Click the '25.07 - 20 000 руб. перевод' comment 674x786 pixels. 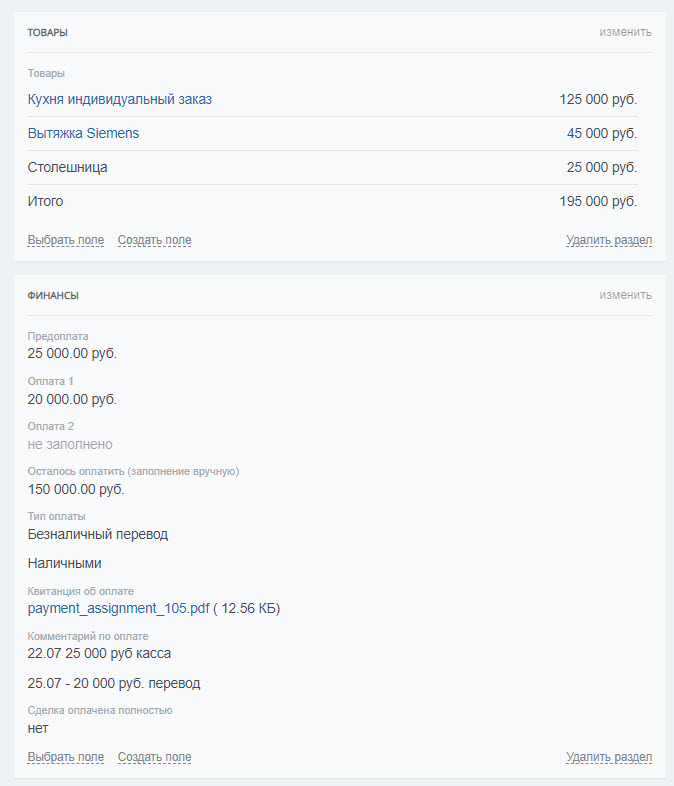pos(114,683)
